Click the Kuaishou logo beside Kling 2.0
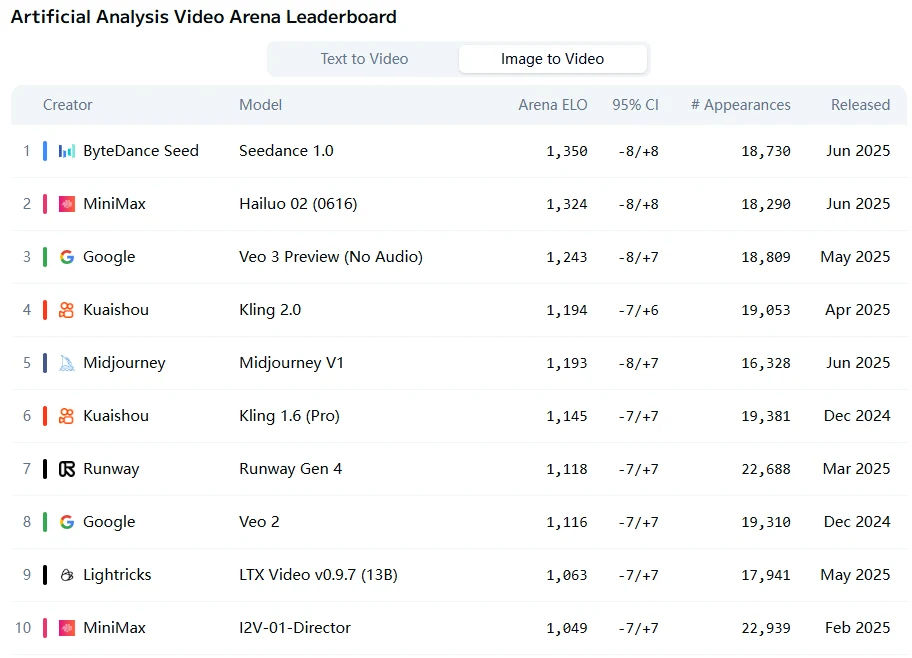The image size is (912, 658). (x=67, y=310)
